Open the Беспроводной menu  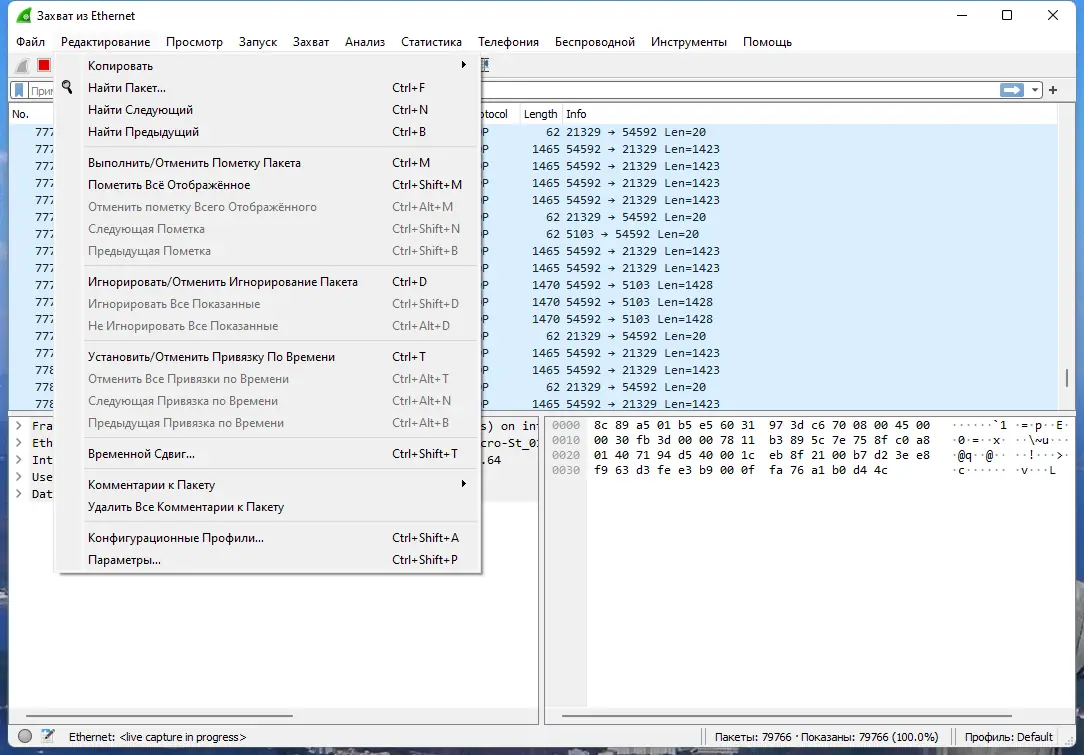pyautogui.click(x=595, y=42)
